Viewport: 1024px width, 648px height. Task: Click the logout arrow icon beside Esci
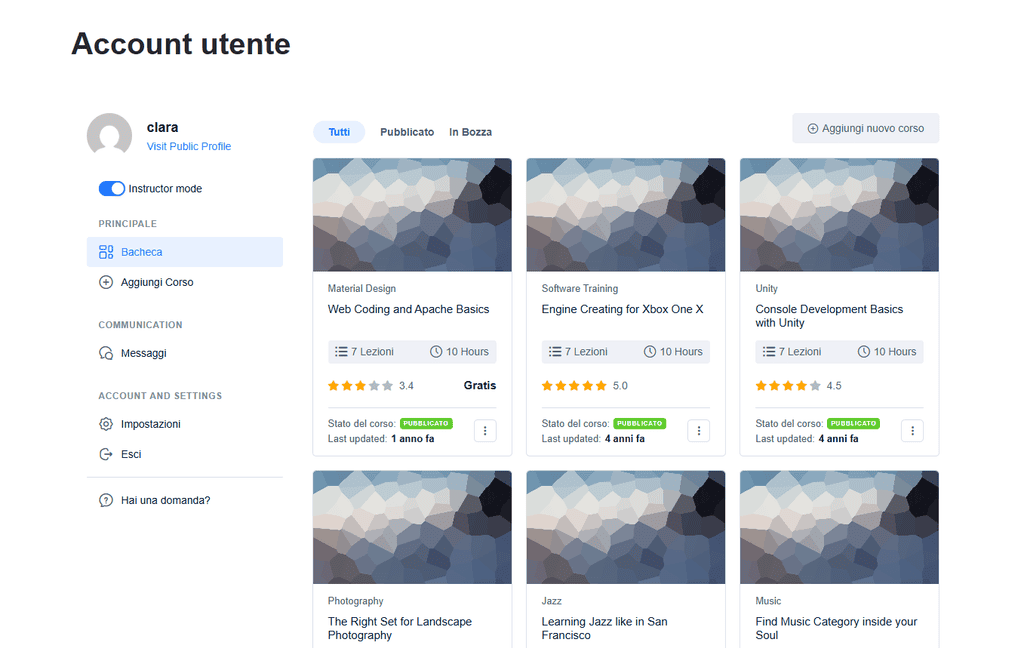pos(106,454)
